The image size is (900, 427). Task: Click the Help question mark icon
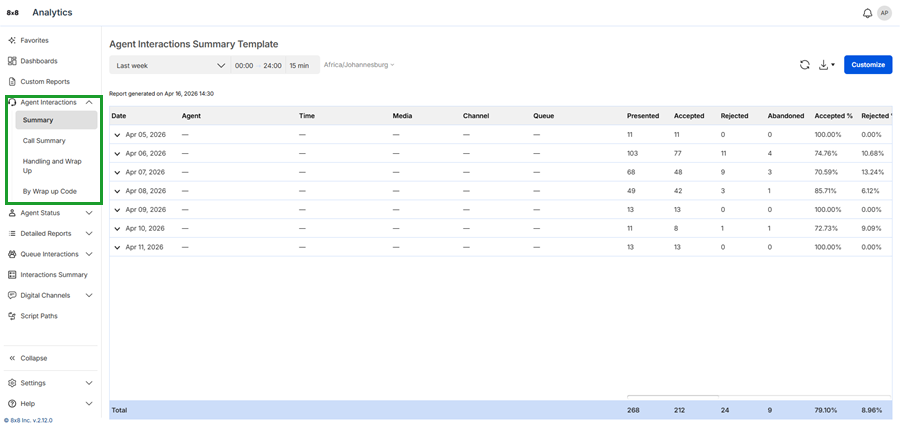pyautogui.click(x=12, y=403)
